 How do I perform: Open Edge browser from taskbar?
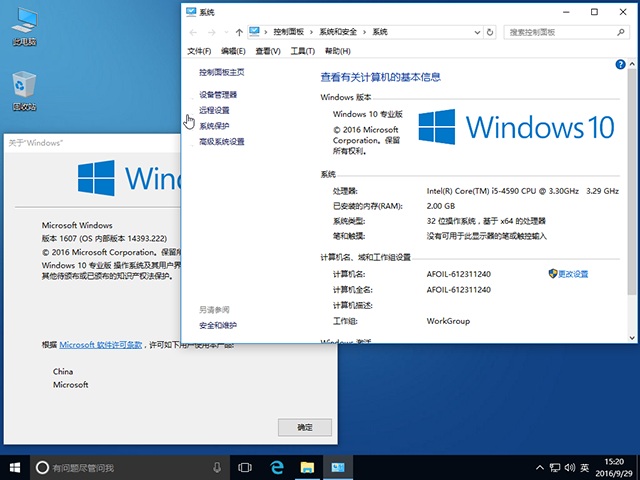coord(278,467)
